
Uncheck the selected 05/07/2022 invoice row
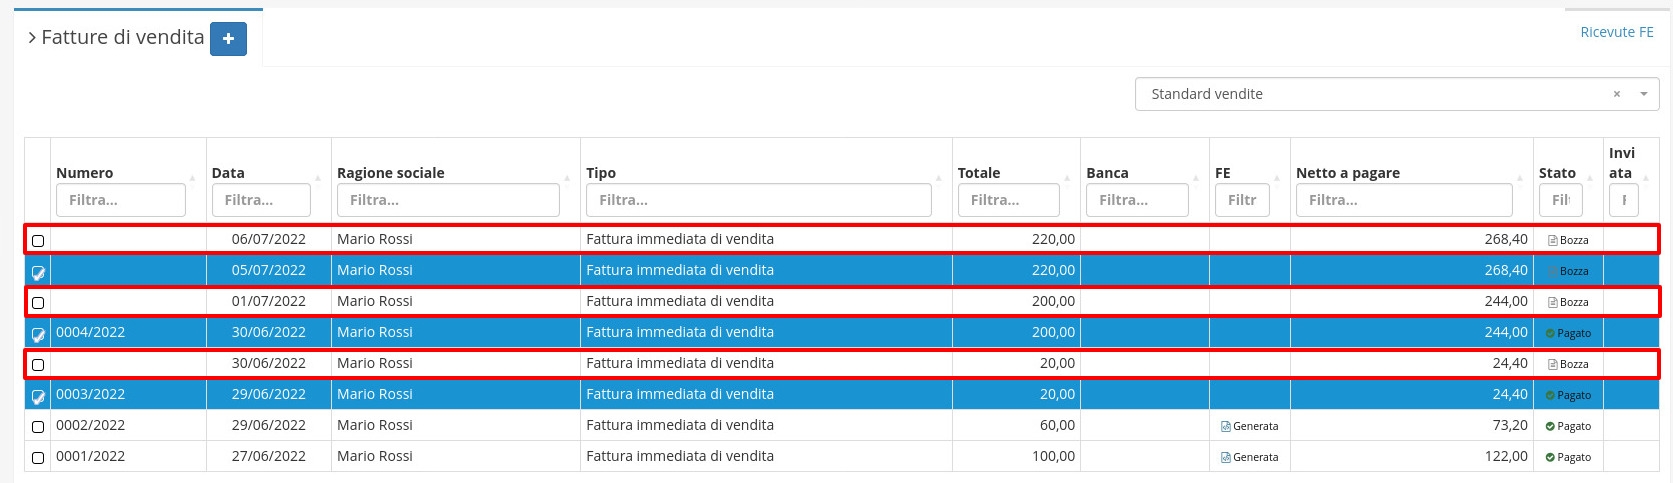click(38, 272)
